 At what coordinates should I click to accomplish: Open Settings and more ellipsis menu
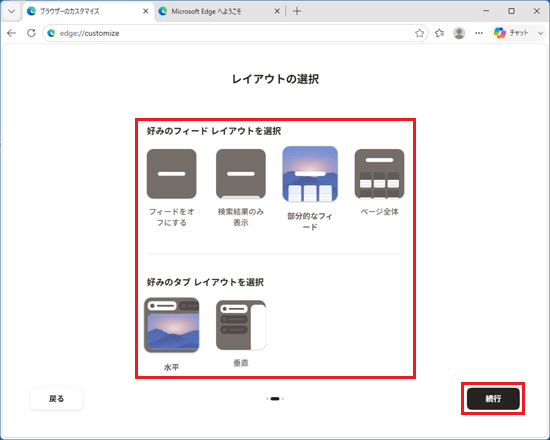click(x=479, y=33)
